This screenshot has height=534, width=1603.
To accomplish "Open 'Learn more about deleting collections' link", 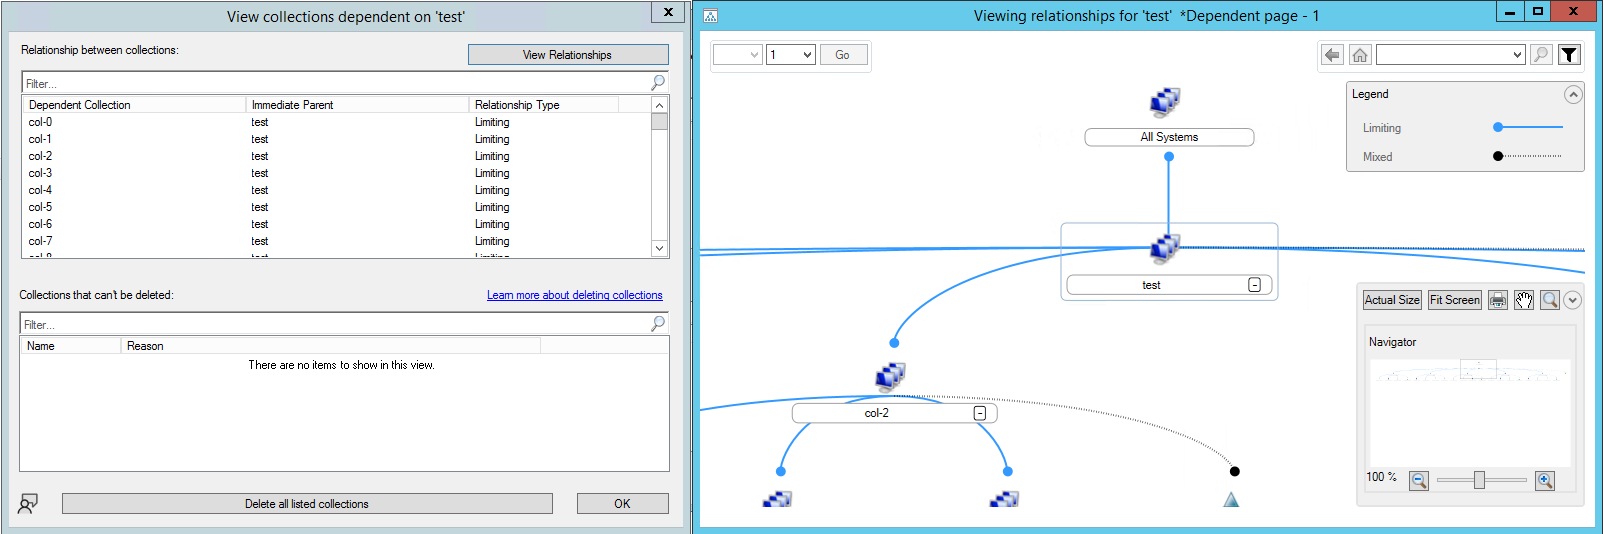I will click(x=574, y=295).
